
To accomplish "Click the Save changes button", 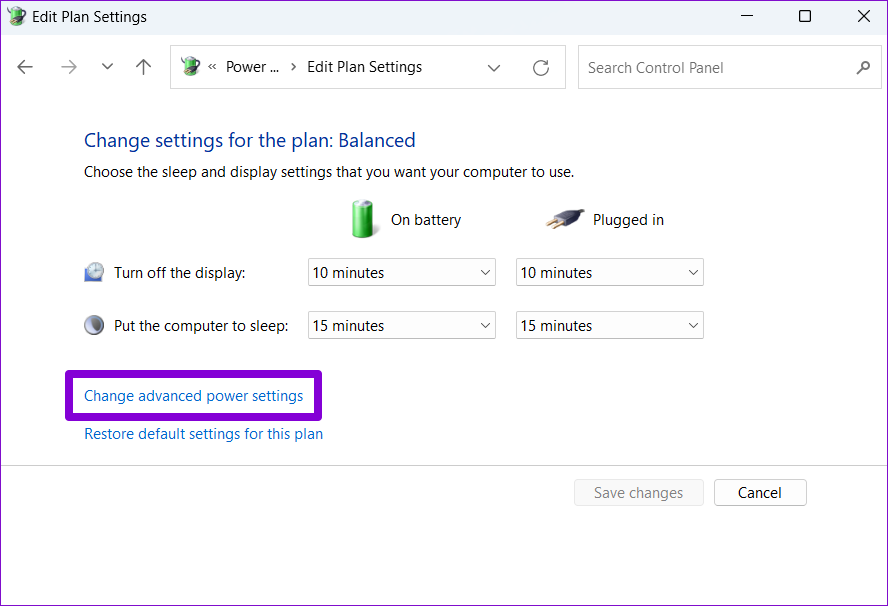I will (x=638, y=492).
